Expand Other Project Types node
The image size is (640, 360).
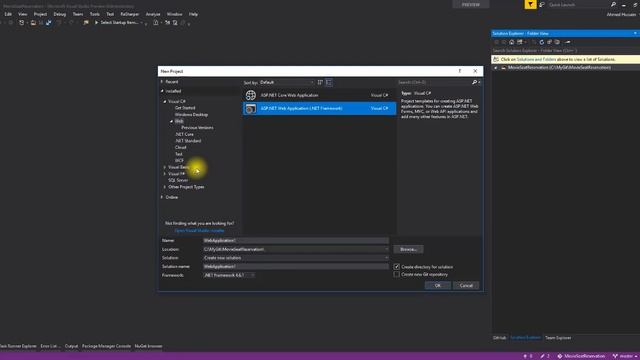pyautogui.click(x=165, y=187)
